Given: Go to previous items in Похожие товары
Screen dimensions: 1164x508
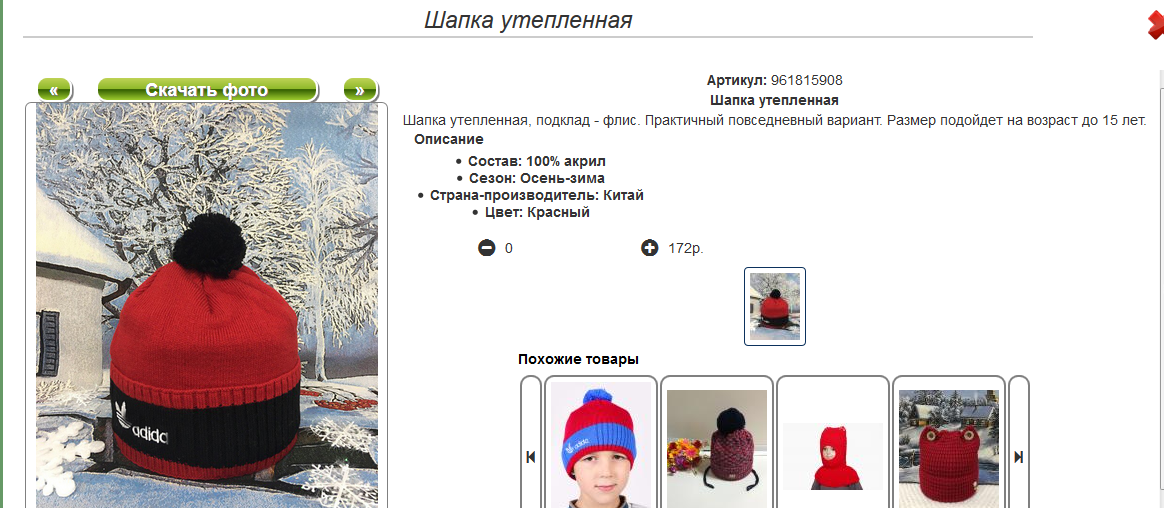Looking at the screenshot, I should [530, 443].
